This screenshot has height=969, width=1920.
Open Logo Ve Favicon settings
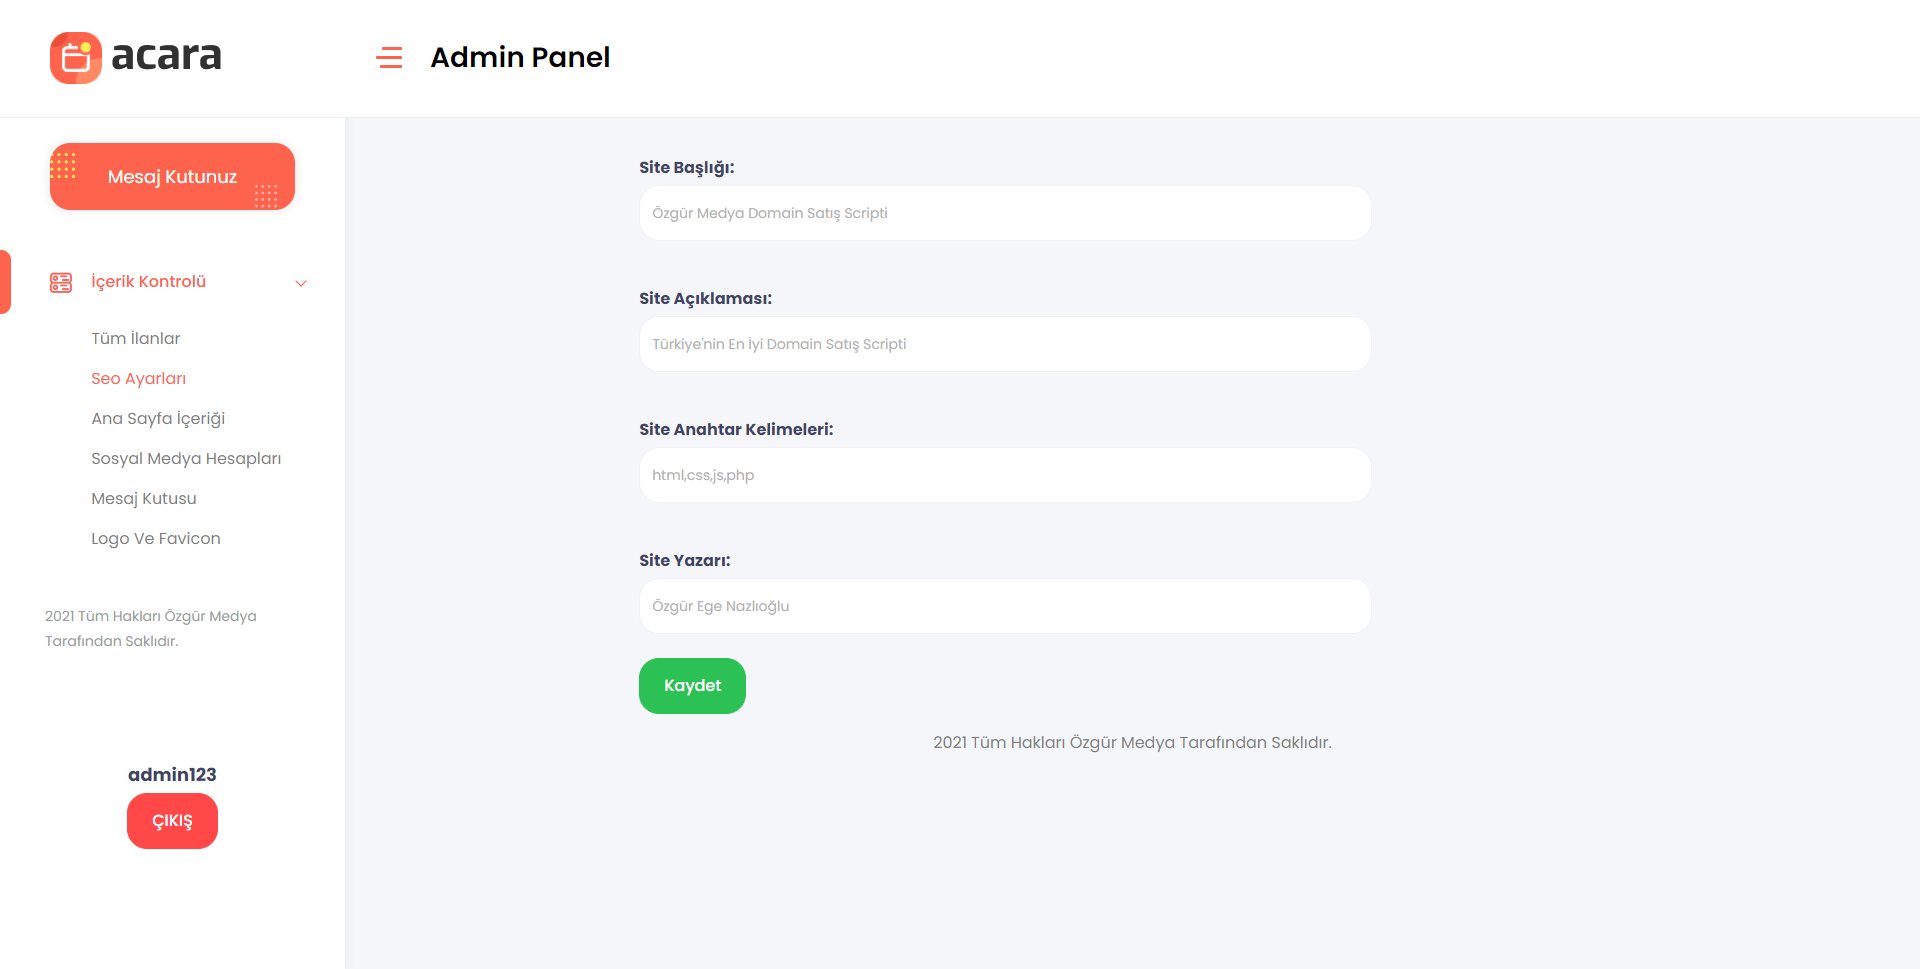[x=156, y=538]
